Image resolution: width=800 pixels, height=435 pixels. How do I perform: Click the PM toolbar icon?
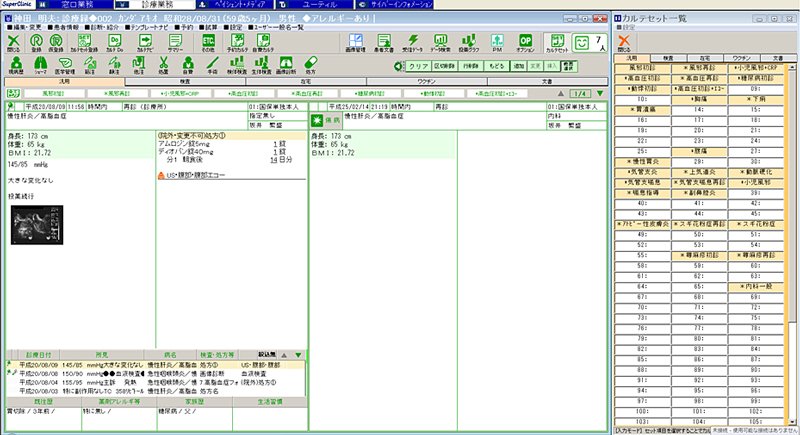tap(497, 43)
